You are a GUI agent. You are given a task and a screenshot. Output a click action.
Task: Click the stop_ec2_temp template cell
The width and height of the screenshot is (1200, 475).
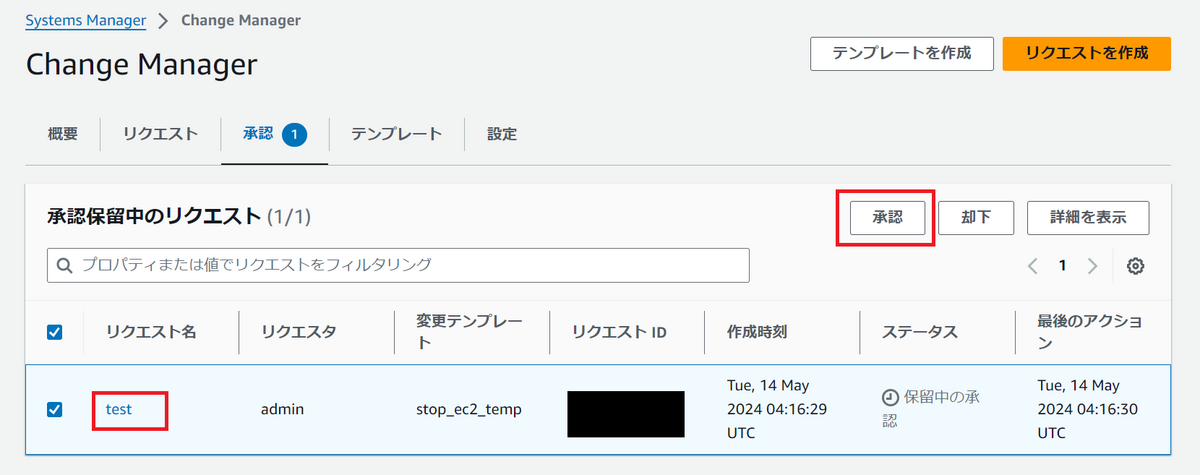468,409
